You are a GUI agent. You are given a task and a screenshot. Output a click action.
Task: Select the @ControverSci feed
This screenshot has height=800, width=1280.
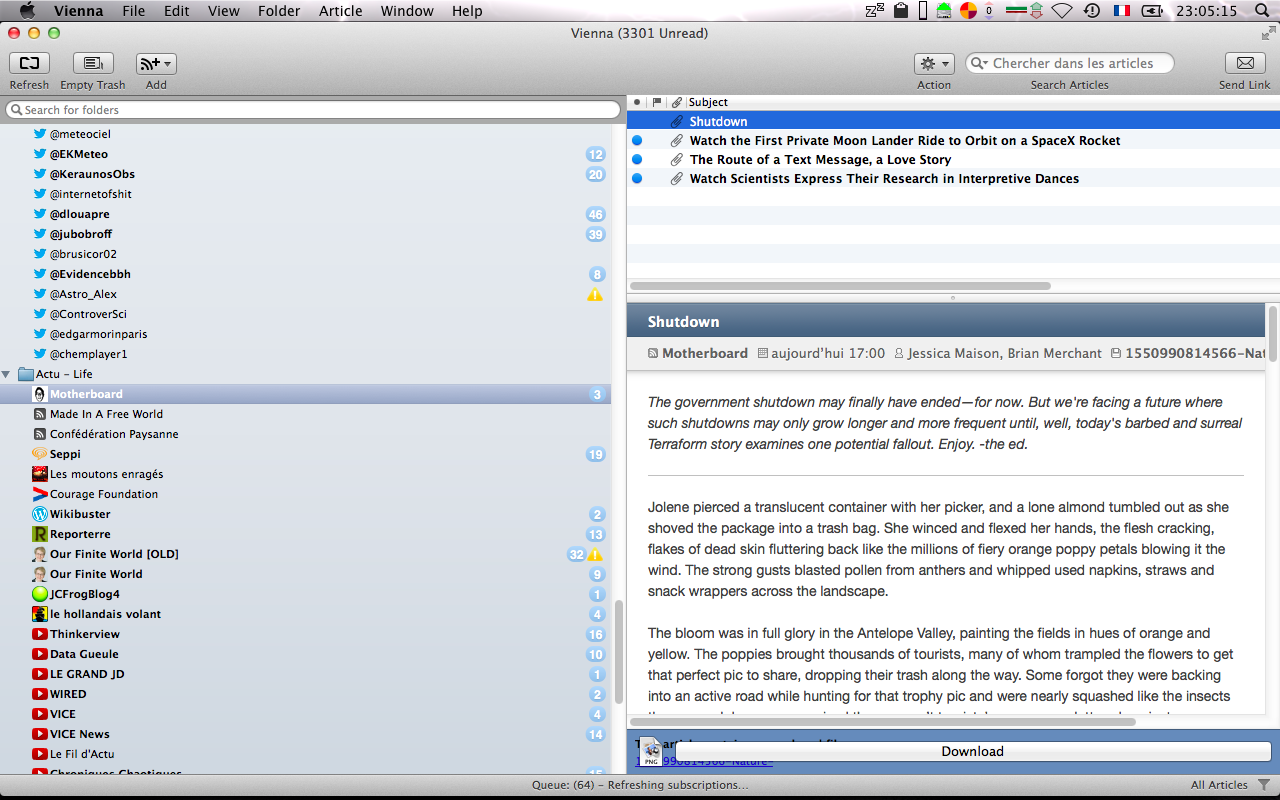[88, 314]
